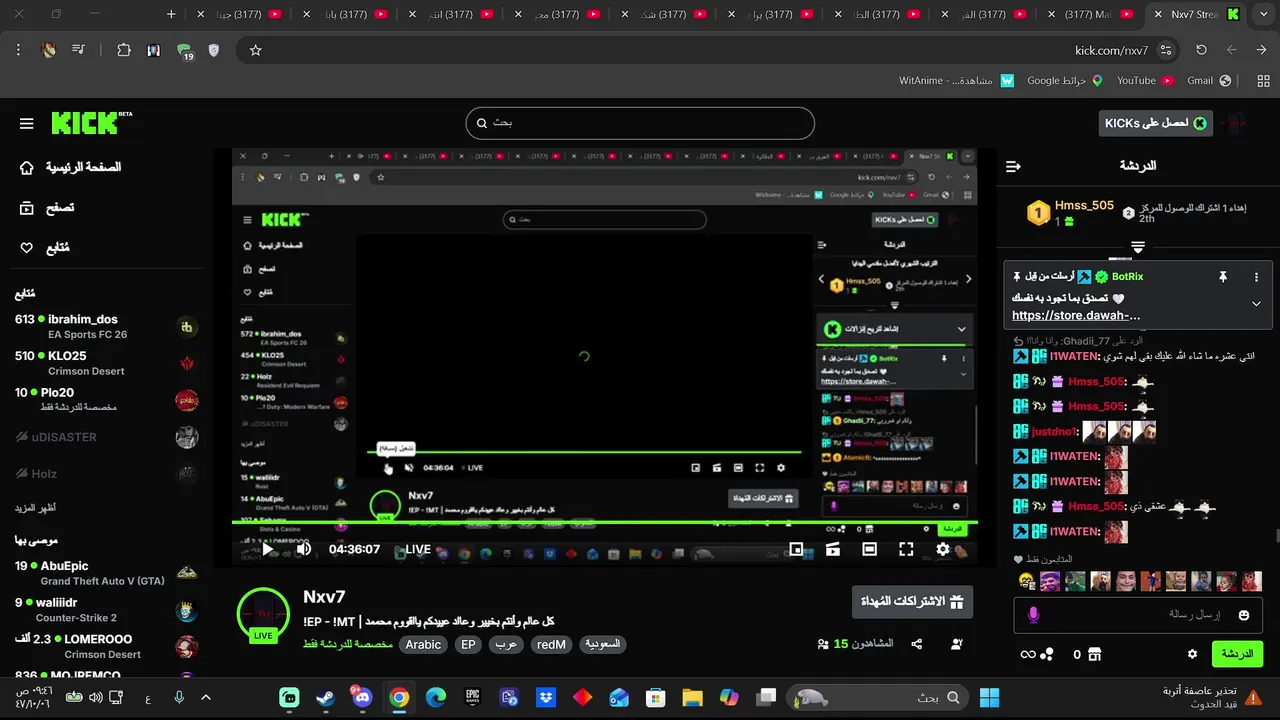Screen dimensions: 1280x720
Task: Toggle mini player mode in the video controls
Action: coord(797,549)
